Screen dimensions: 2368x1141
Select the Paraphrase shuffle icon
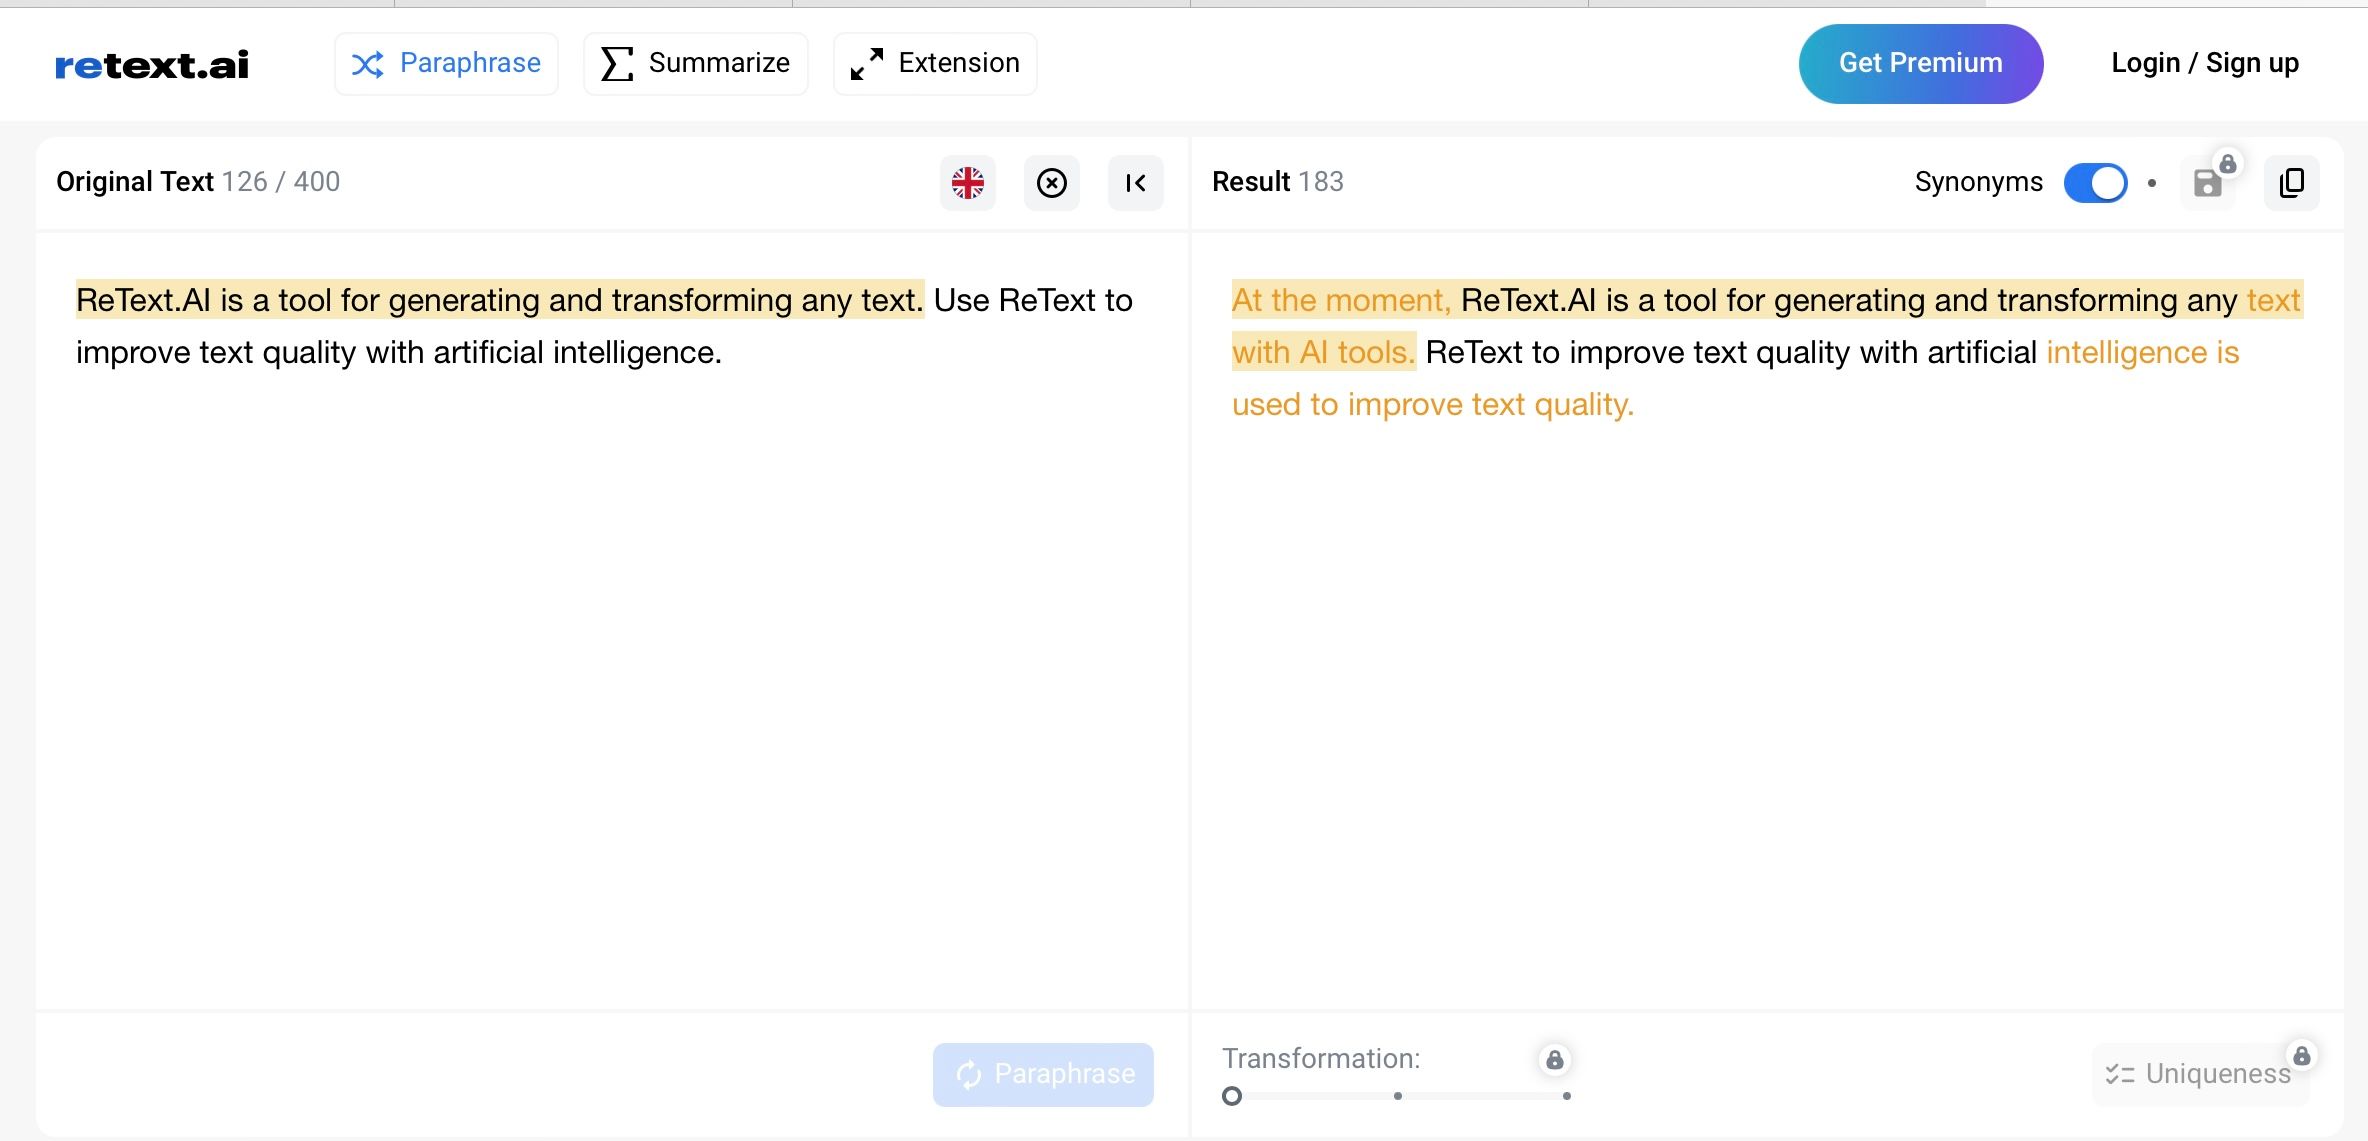click(x=368, y=62)
